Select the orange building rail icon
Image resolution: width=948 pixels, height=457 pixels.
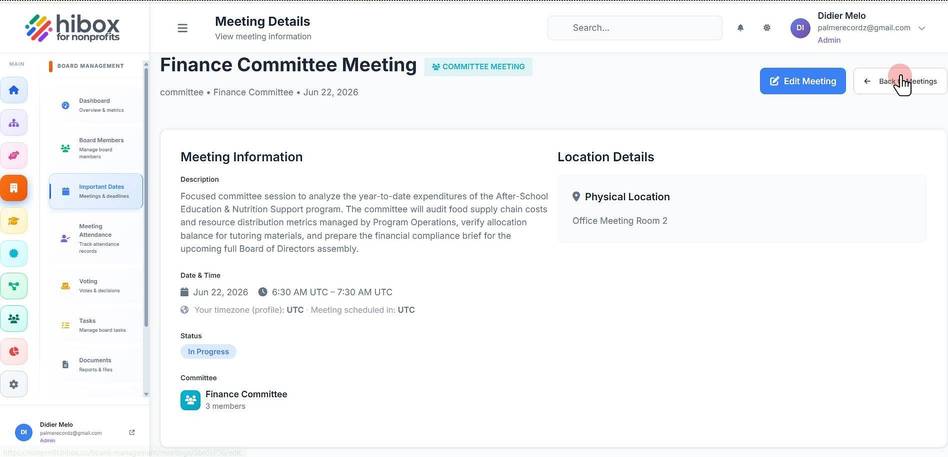pyautogui.click(x=14, y=188)
